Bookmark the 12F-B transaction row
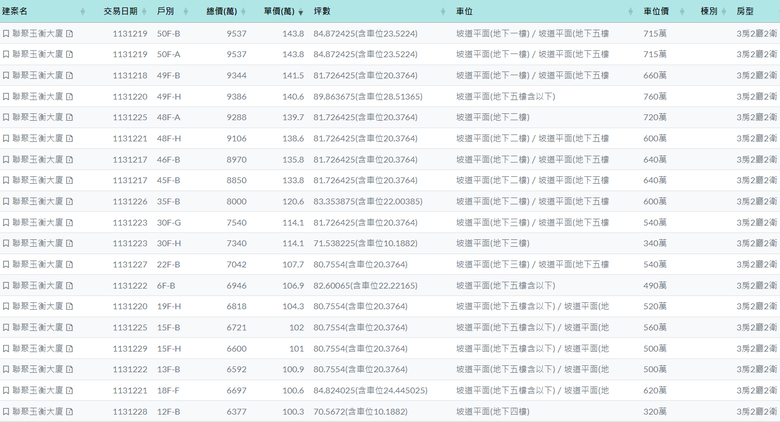 coord(6,412)
